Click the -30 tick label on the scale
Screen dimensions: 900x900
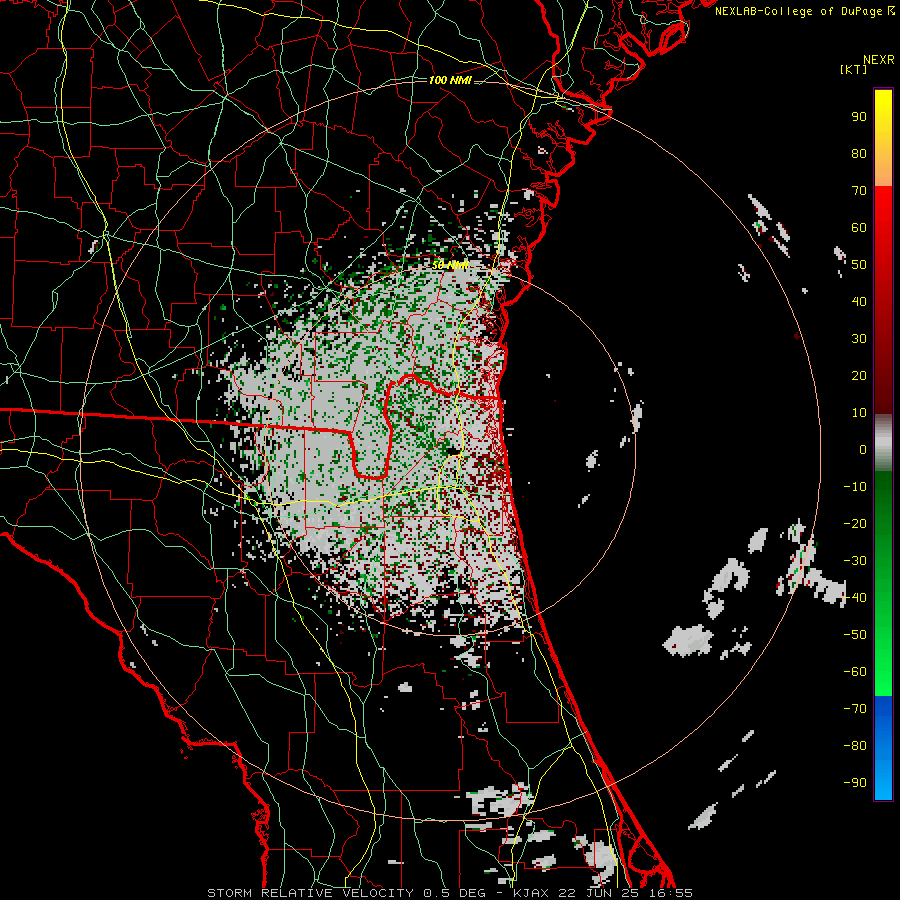click(x=855, y=561)
